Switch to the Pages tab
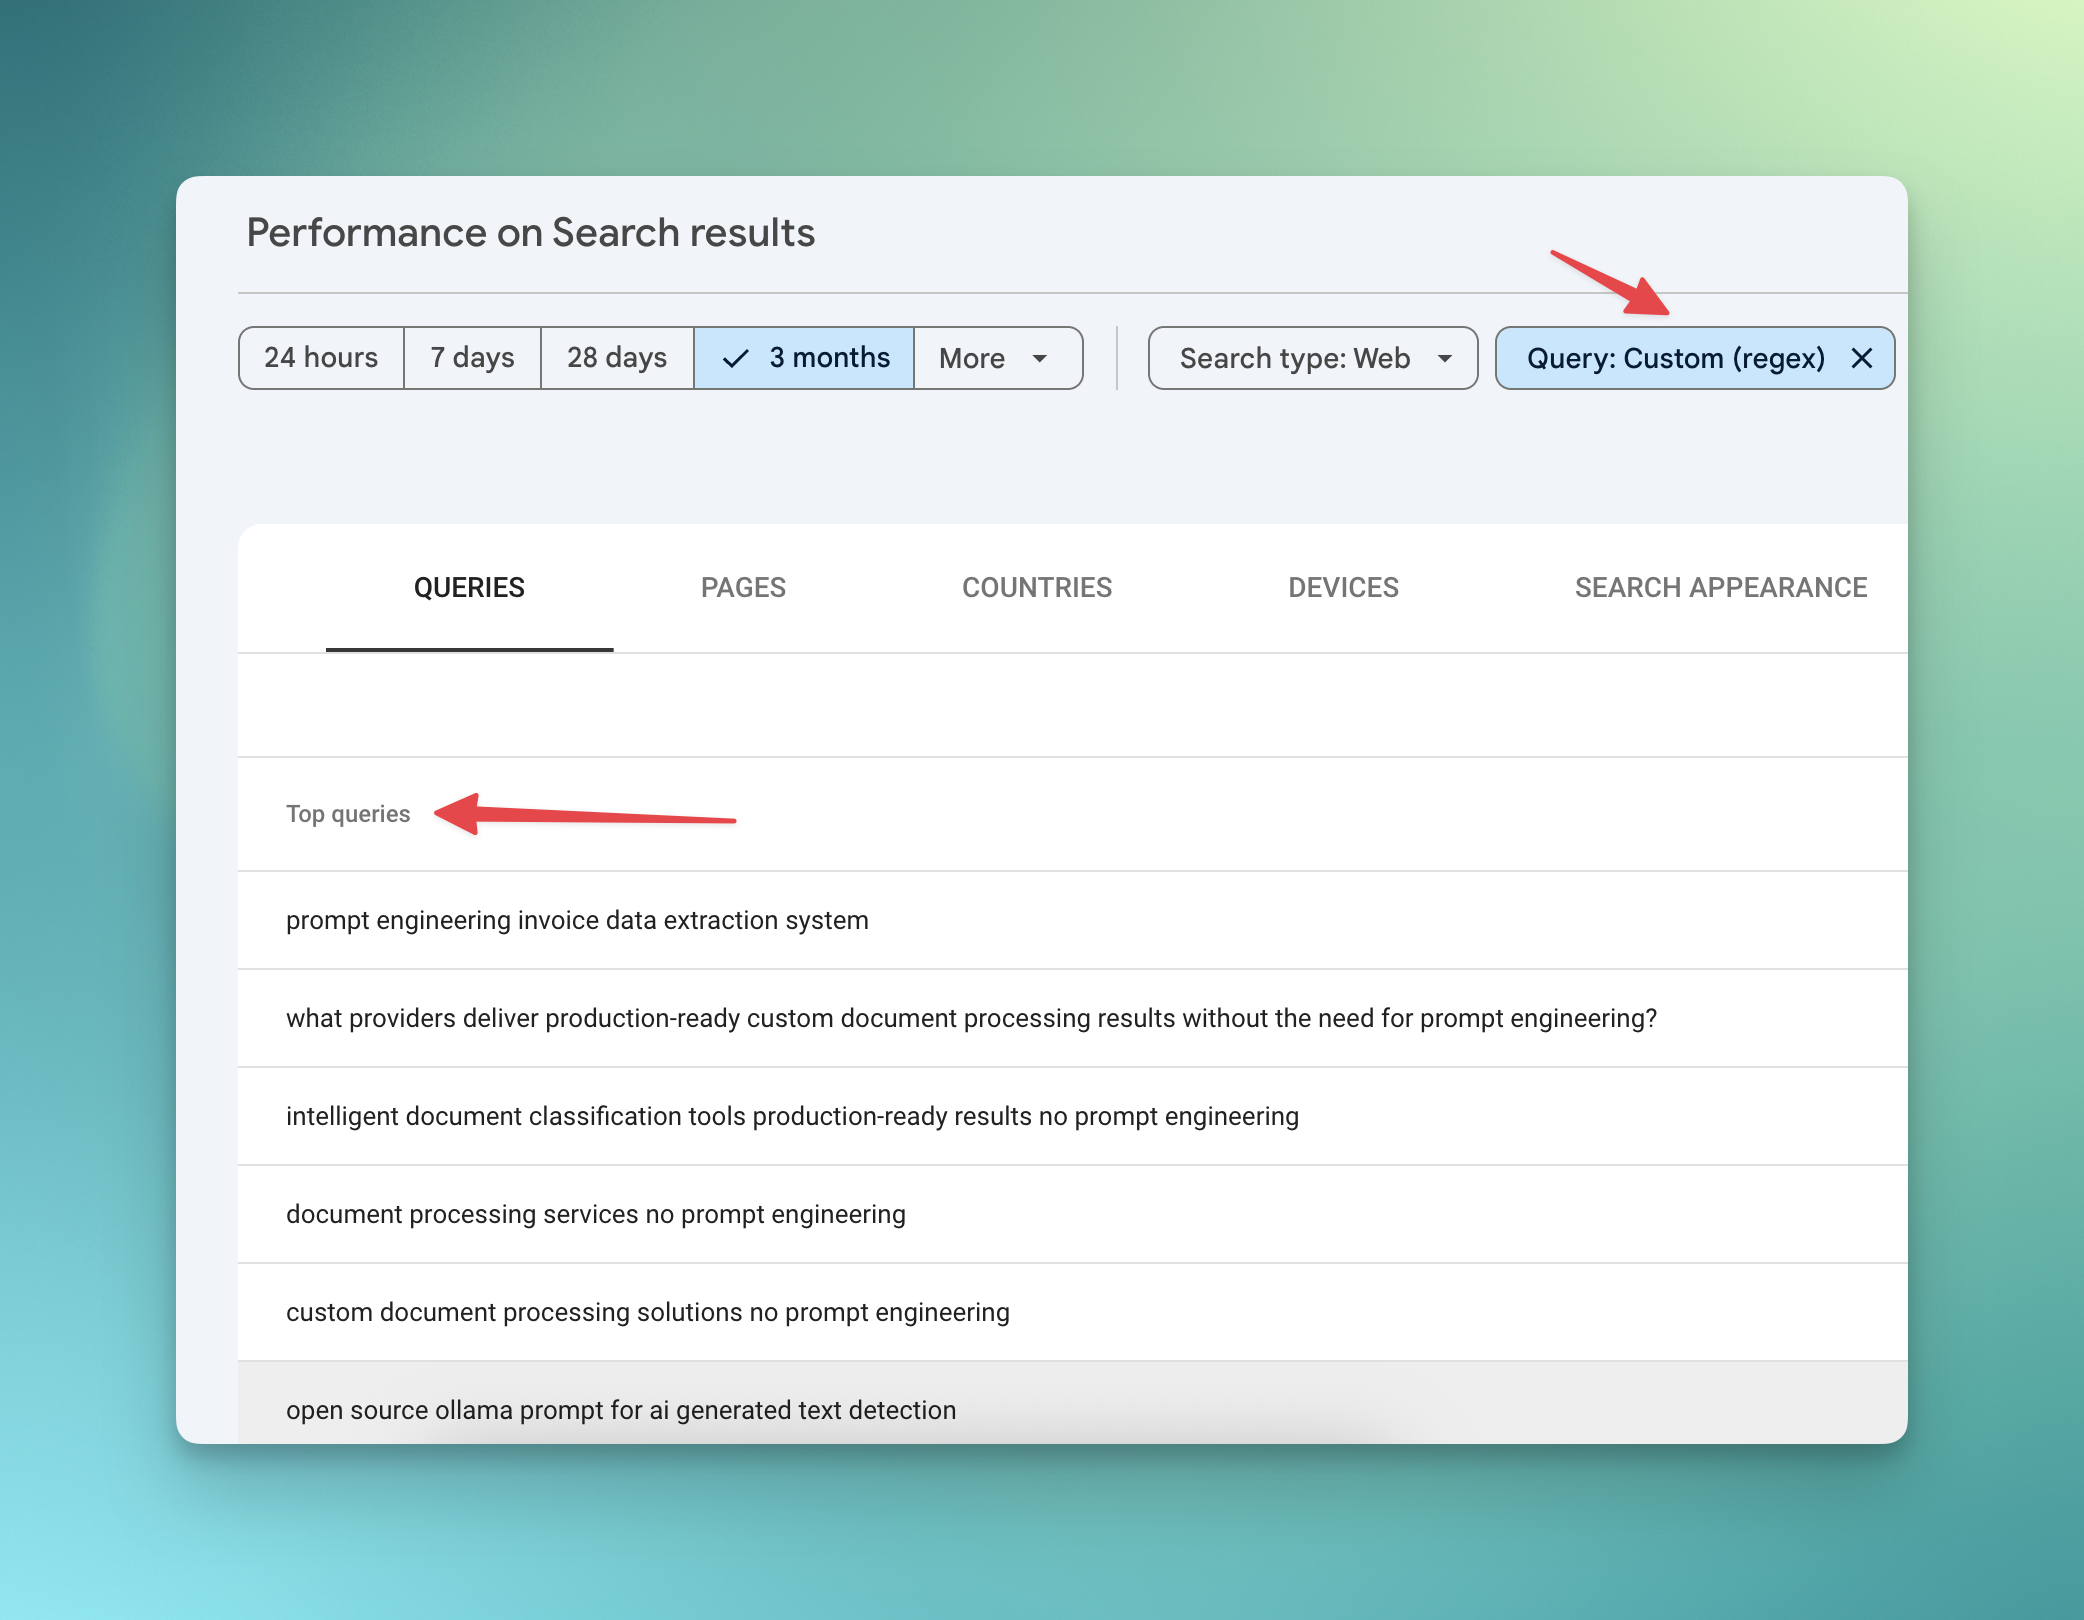This screenshot has height=1620, width=2084. point(743,588)
